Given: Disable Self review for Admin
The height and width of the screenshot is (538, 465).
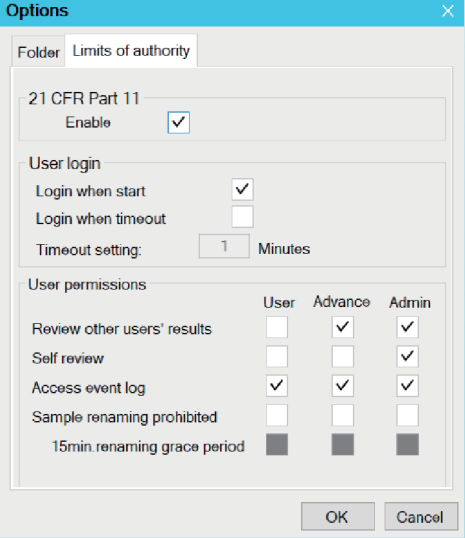Looking at the screenshot, I should click(x=407, y=356).
